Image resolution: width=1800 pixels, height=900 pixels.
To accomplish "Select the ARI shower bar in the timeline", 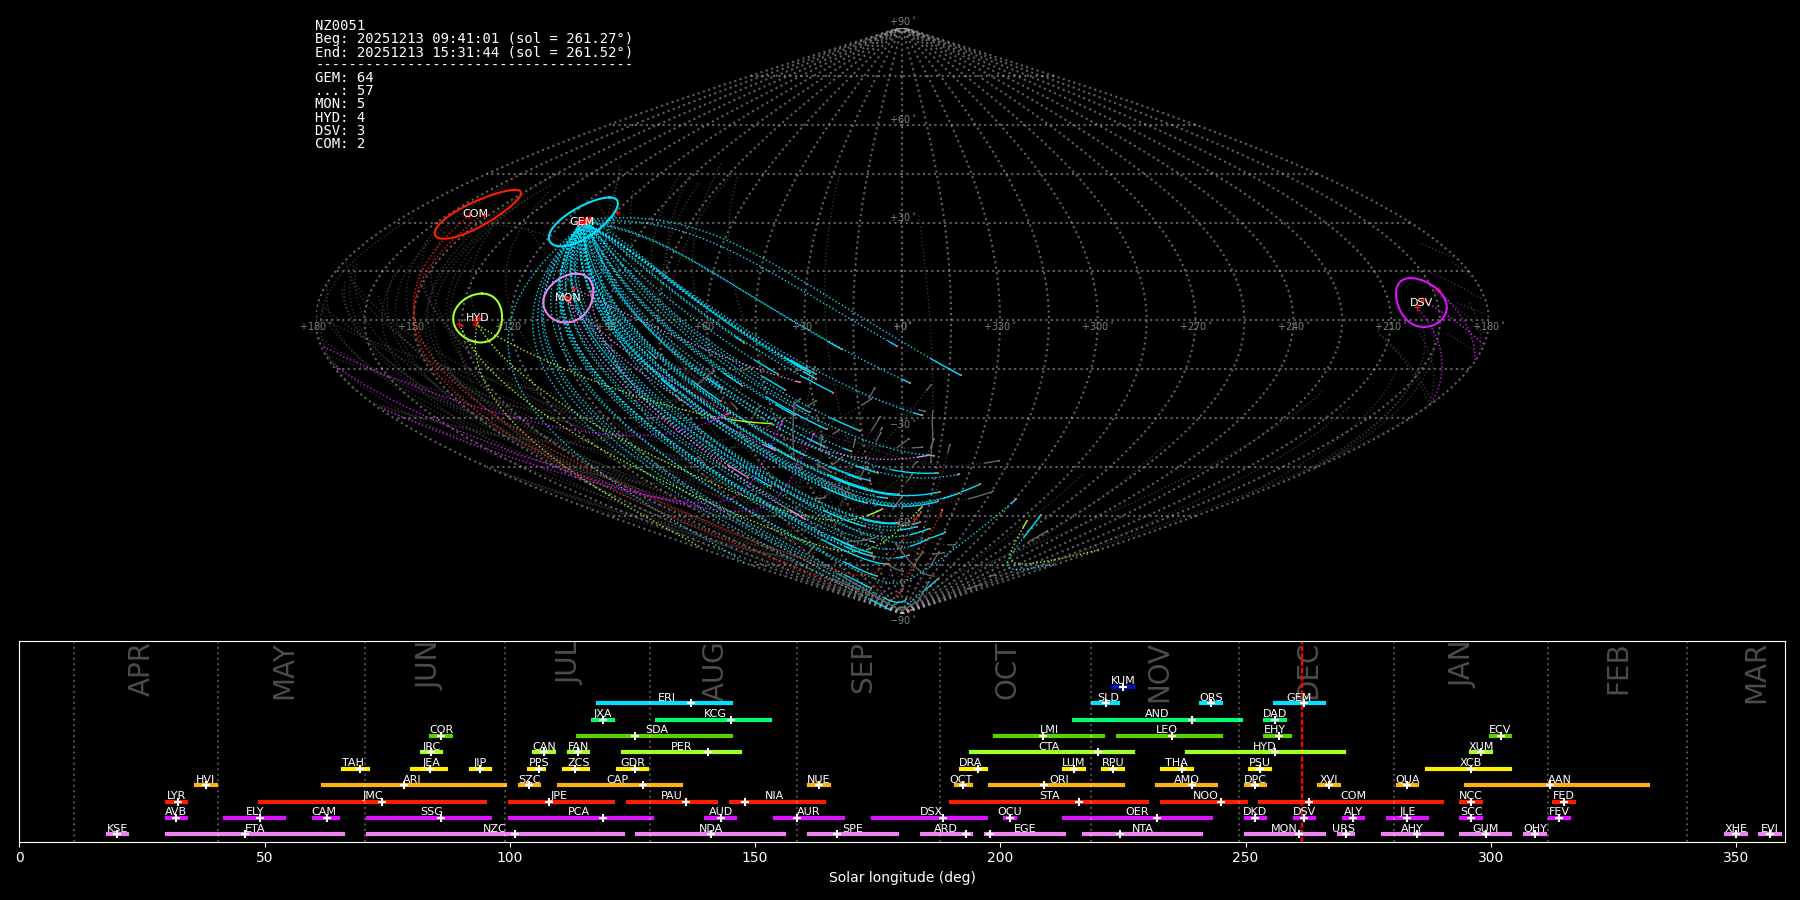I will coord(414,785).
